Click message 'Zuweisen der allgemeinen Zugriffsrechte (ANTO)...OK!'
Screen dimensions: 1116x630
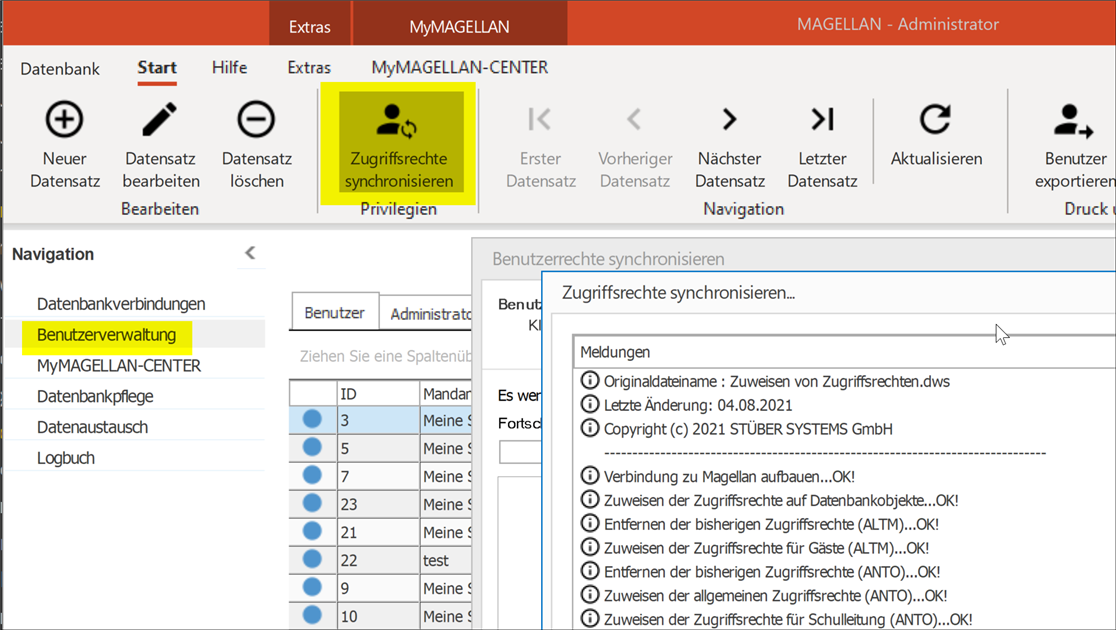tap(776, 595)
